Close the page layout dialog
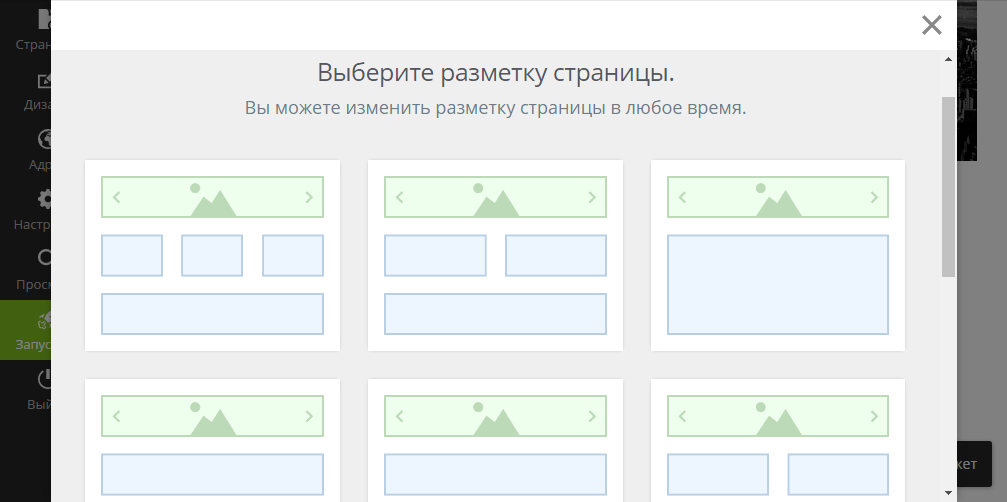The height and width of the screenshot is (502, 1007). tap(931, 25)
